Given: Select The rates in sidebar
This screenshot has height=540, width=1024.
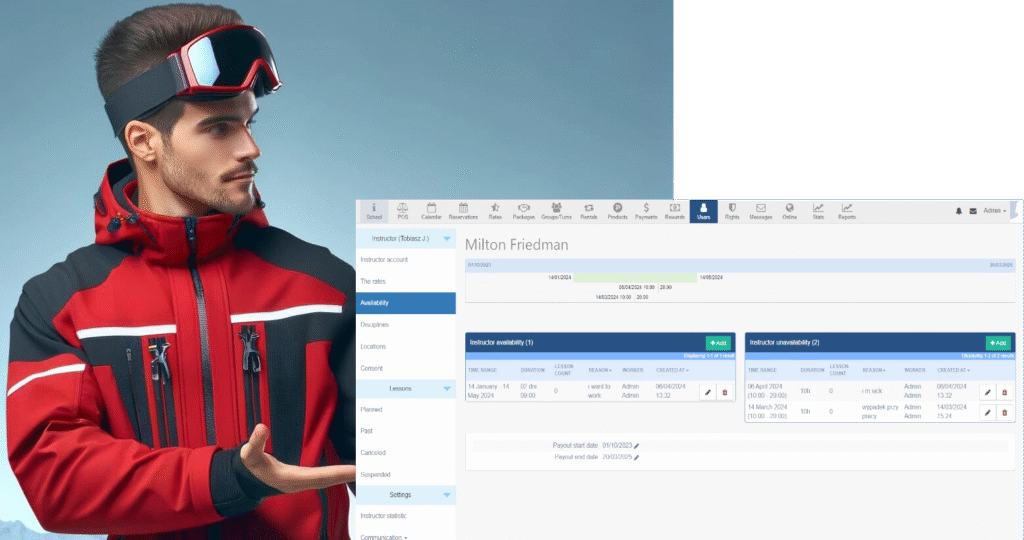Looking at the screenshot, I should pos(373,281).
